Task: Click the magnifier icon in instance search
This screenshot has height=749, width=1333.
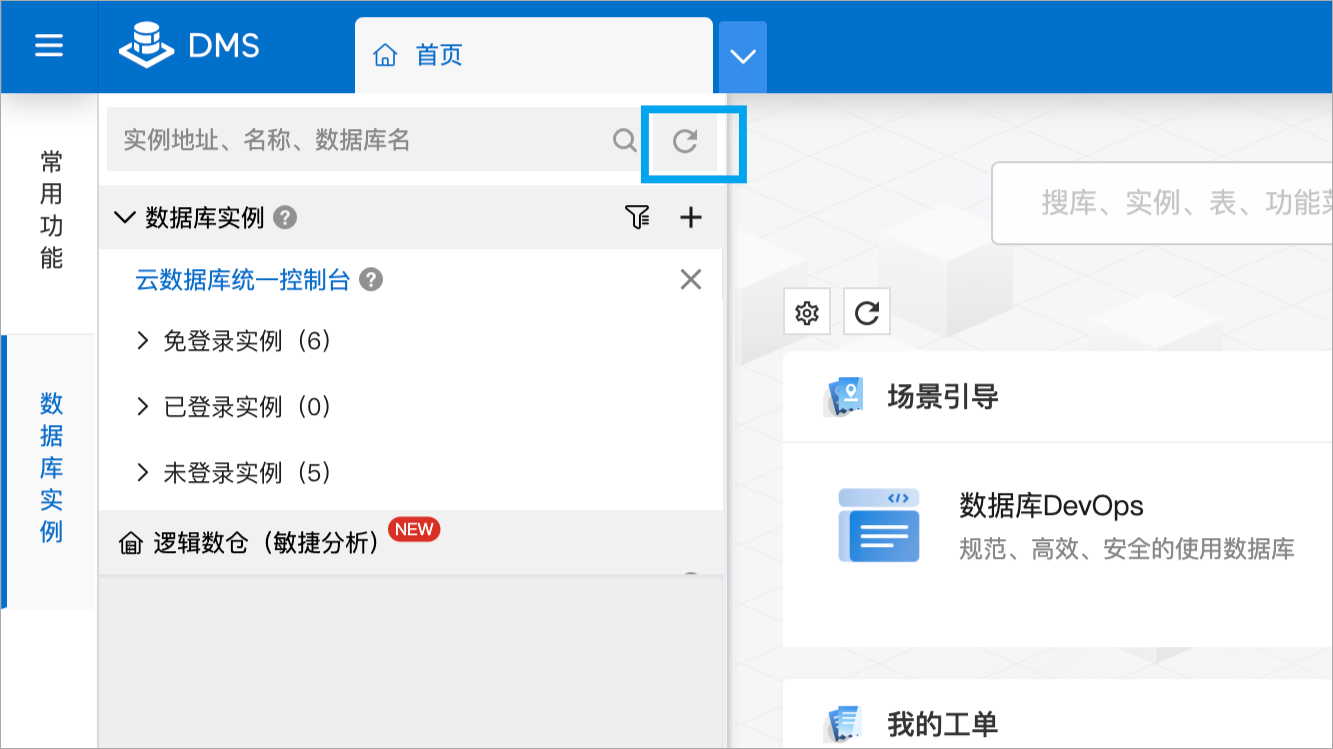Action: pyautogui.click(x=624, y=141)
